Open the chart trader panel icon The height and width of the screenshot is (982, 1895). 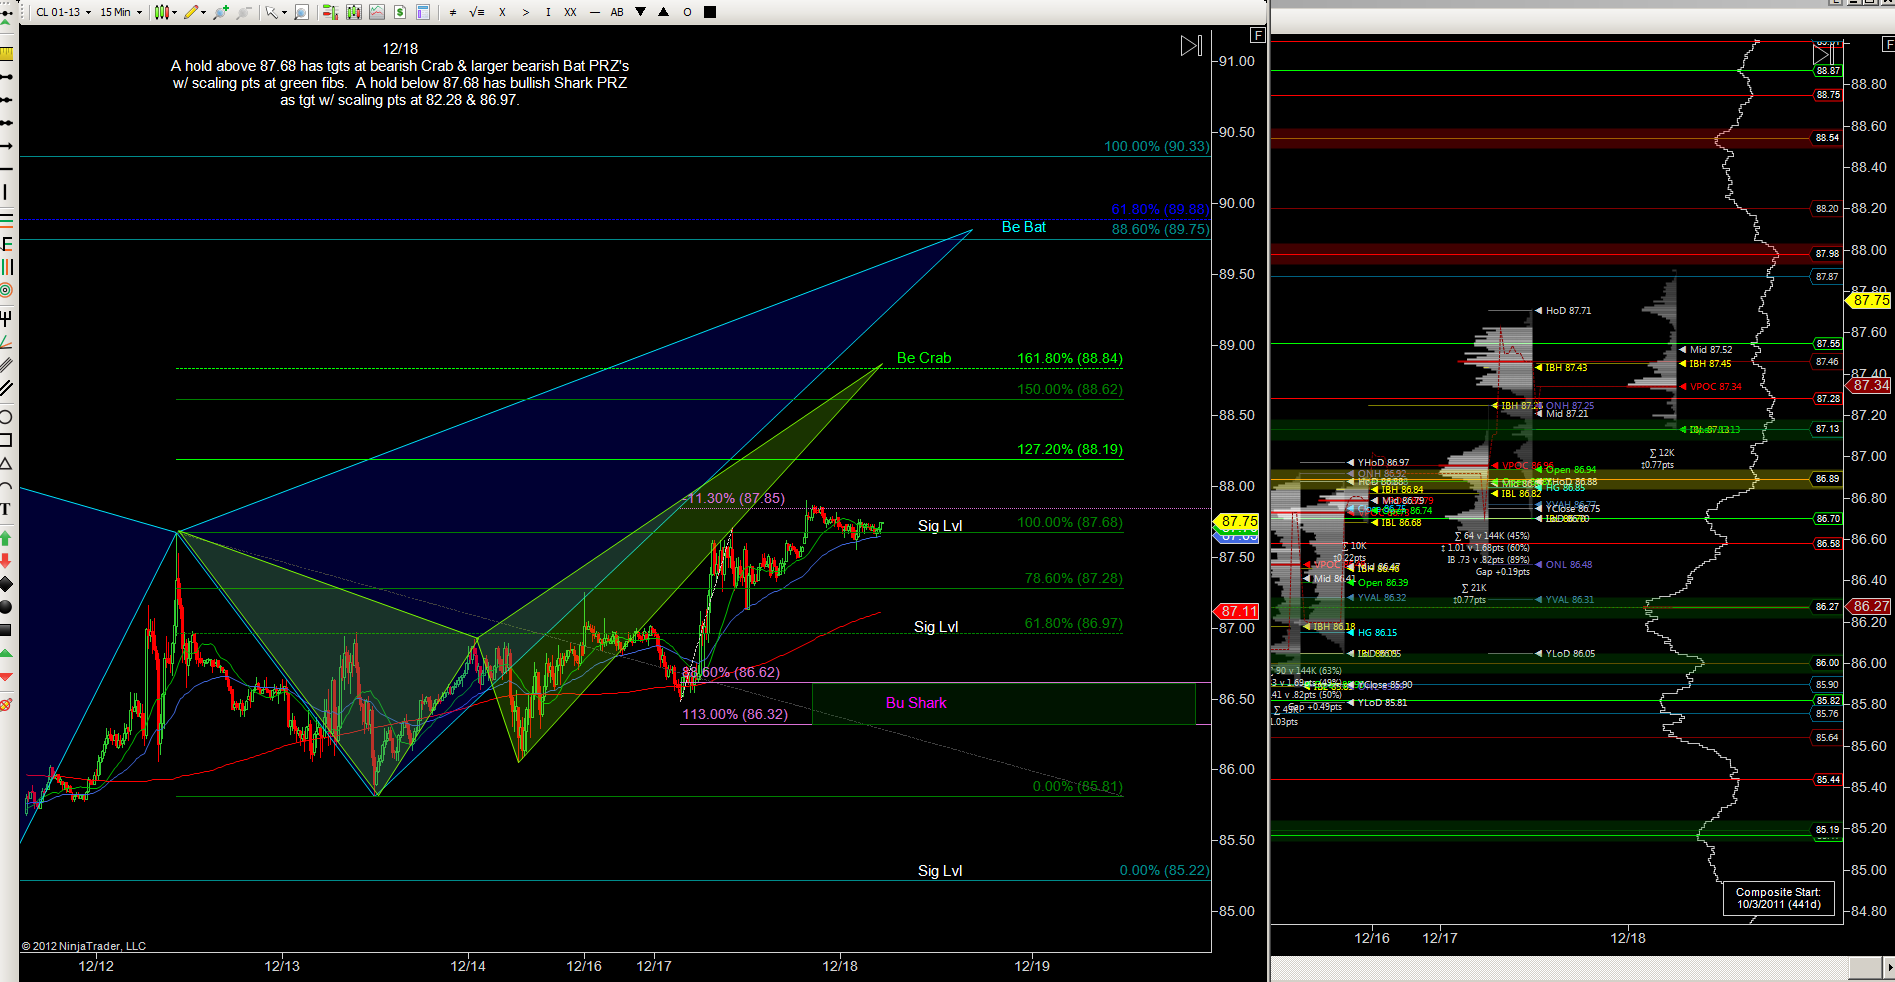[328, 12]
